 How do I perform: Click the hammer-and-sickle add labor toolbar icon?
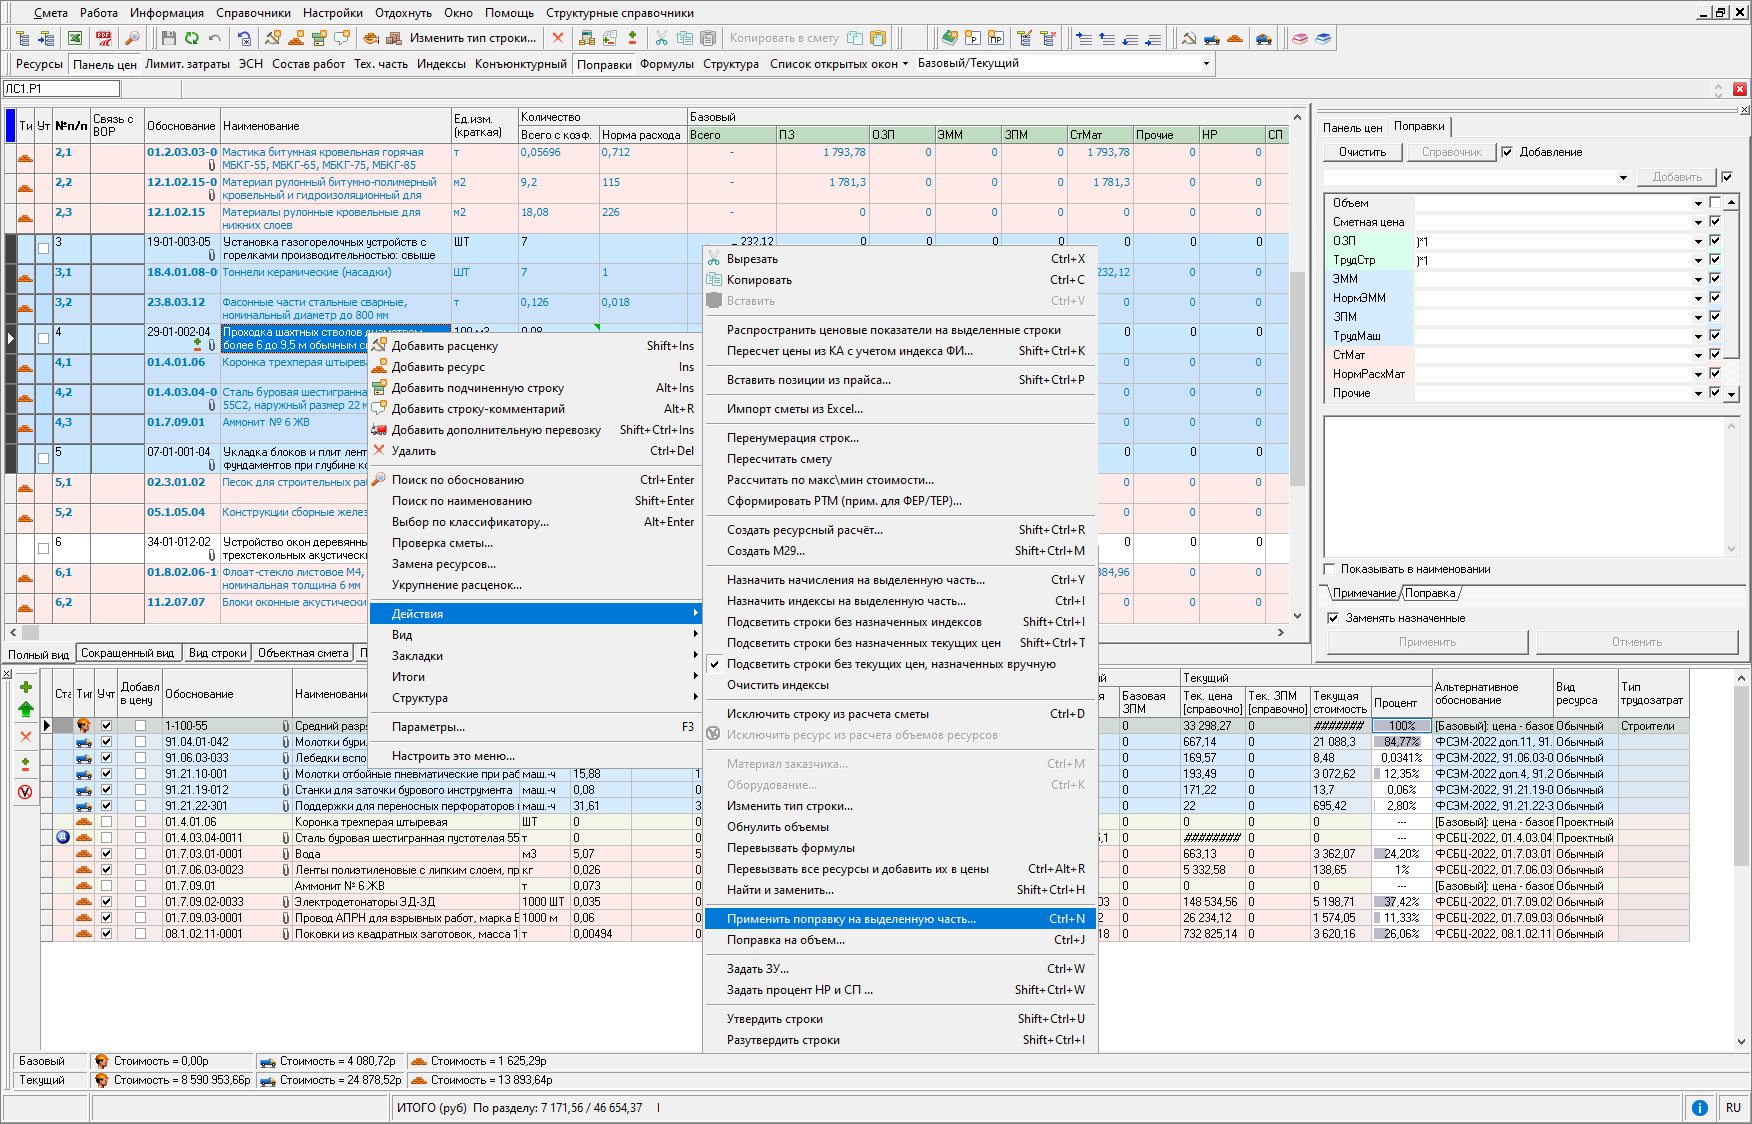click(x=273, y=38)
